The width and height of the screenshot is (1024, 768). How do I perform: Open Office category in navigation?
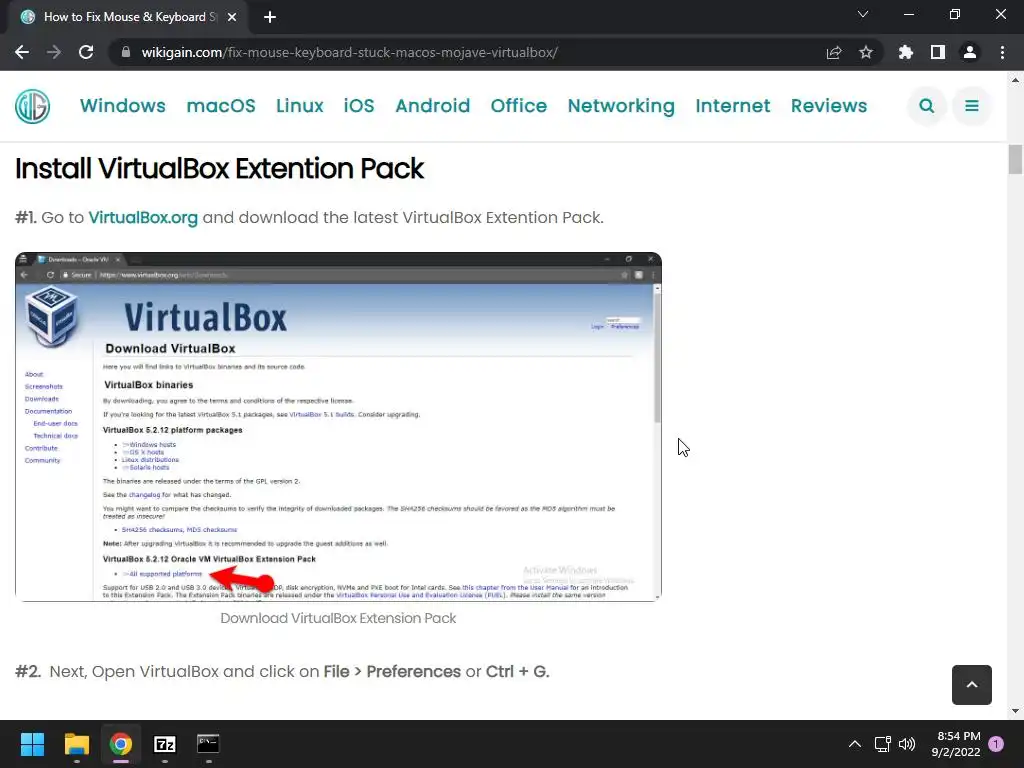(519, 106)
